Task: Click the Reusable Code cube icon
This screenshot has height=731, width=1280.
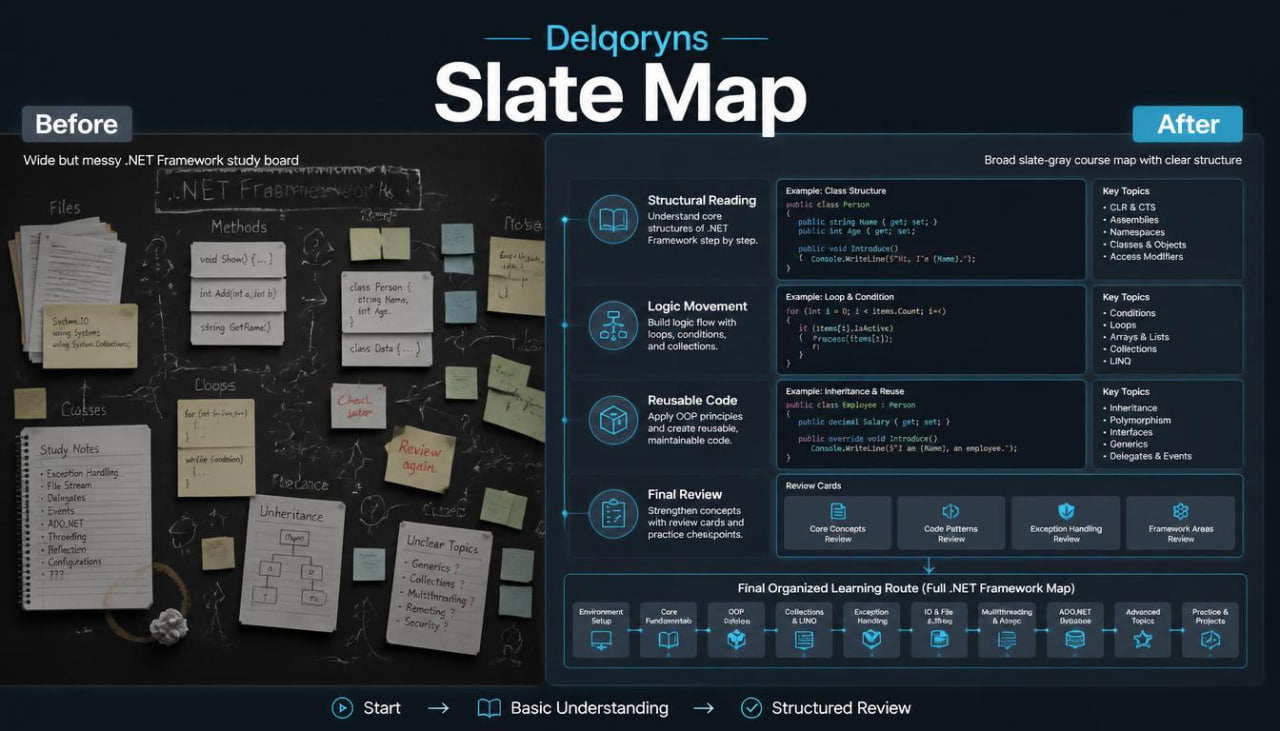Action: coord(612,418)
